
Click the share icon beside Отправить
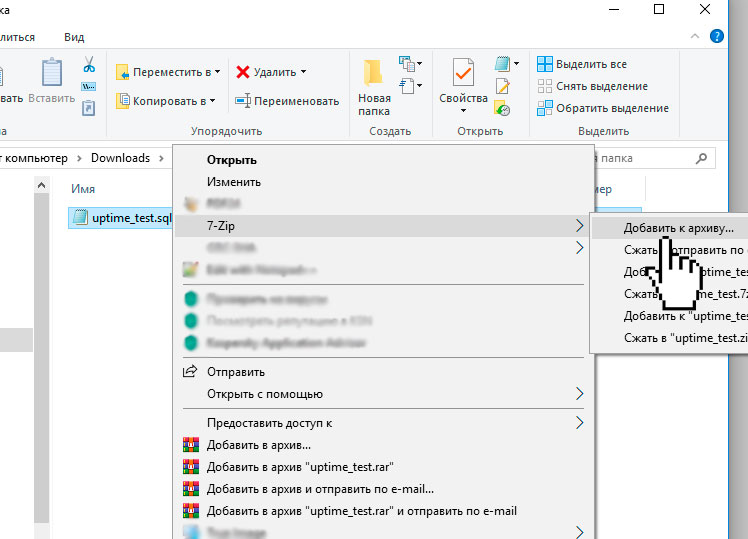pos(190,371)
